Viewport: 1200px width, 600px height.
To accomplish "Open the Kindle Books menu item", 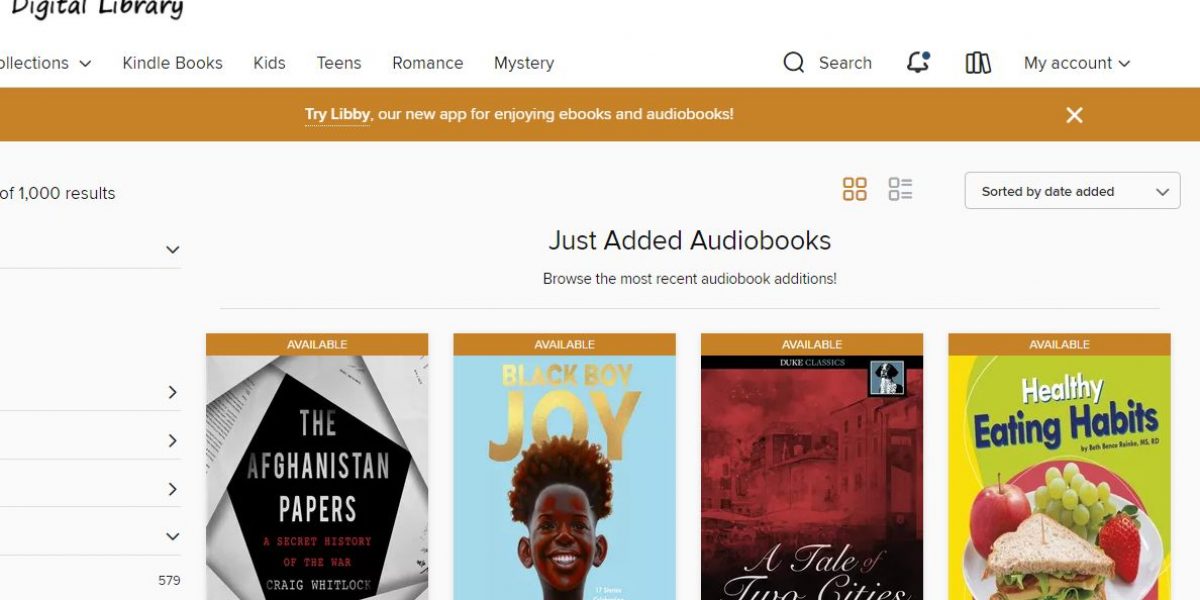I will pos(172,63).
